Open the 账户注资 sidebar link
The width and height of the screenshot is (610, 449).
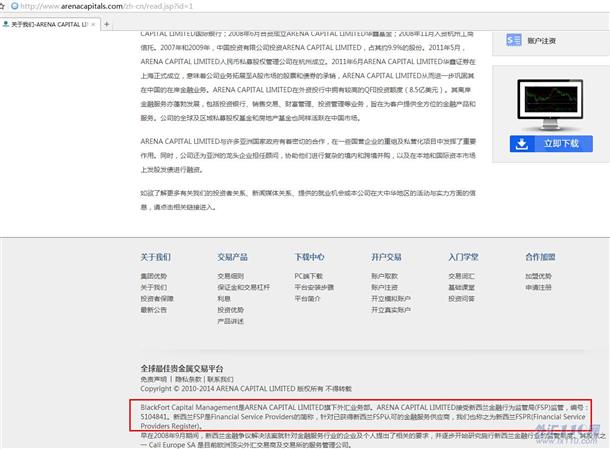[542, 40]
